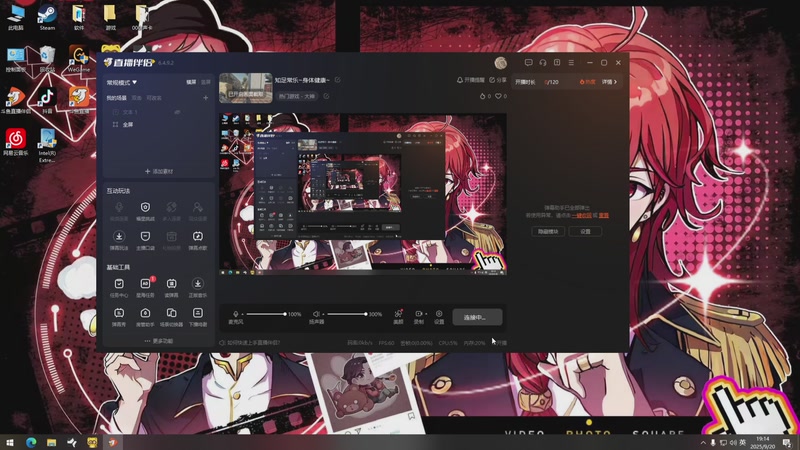Select 我的场景 tab
The width and height of the screenshot is (800, 450).
(x=116, y=98)
